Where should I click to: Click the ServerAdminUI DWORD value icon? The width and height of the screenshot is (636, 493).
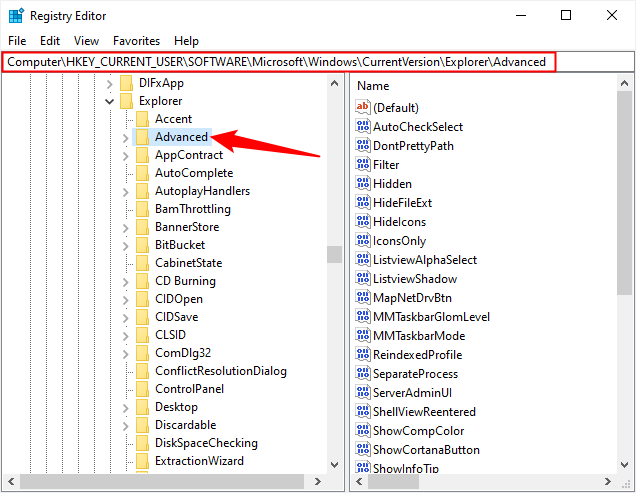[x=363, y=392]
